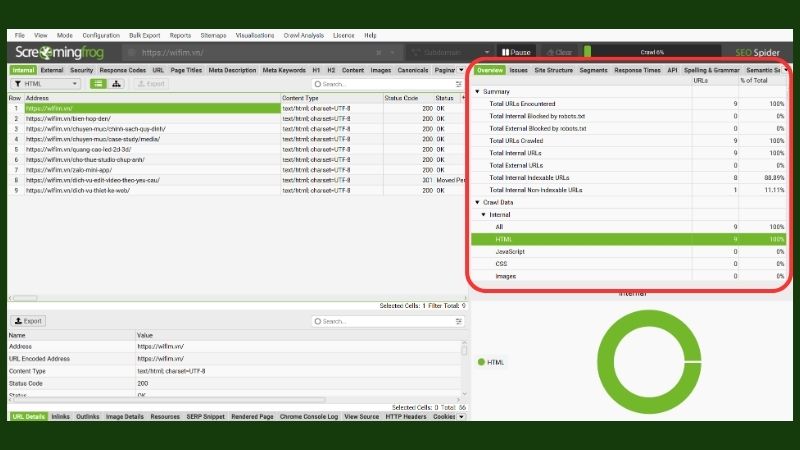
Task: Click the lower Export button
Action: [28, 321]
